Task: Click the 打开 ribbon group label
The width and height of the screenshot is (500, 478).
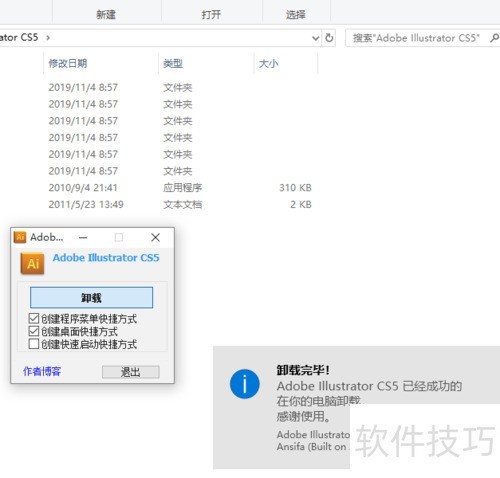Action: pyautogui.click(x=211, y=15)
